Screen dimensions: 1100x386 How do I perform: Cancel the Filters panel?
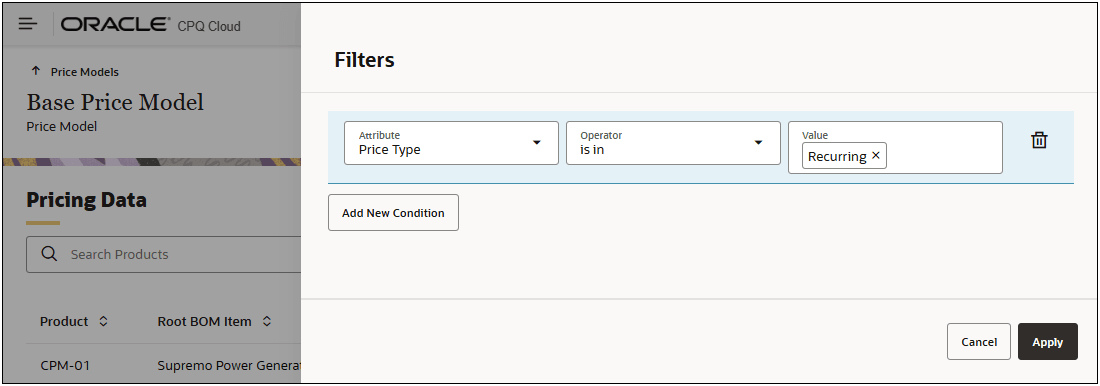click(x=979, y=342)
